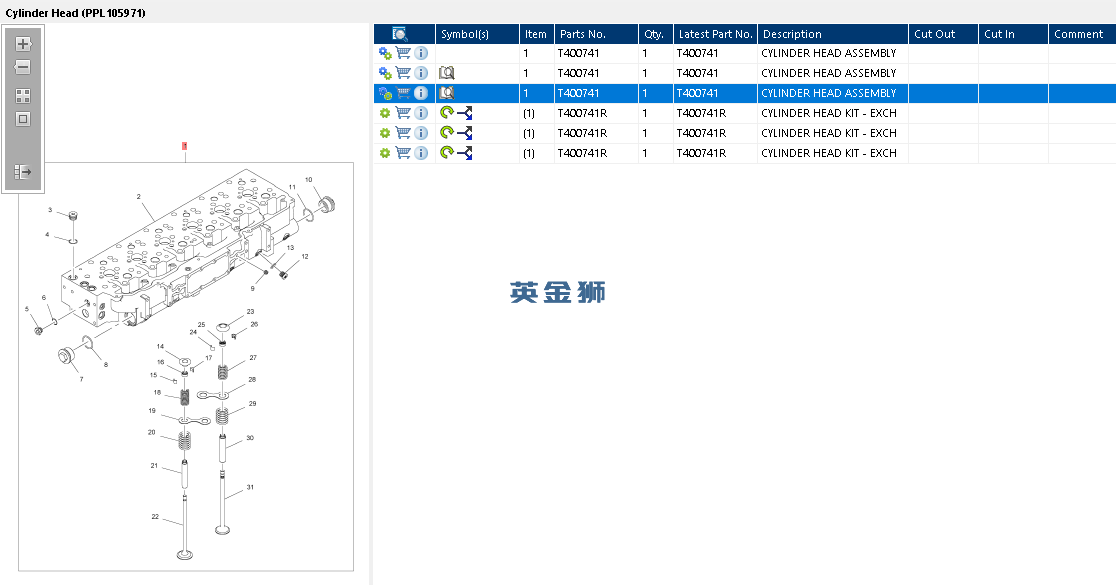Click callout number 7 near the left plug
The image size is (1116, 585).
click(x=81, y=379)
